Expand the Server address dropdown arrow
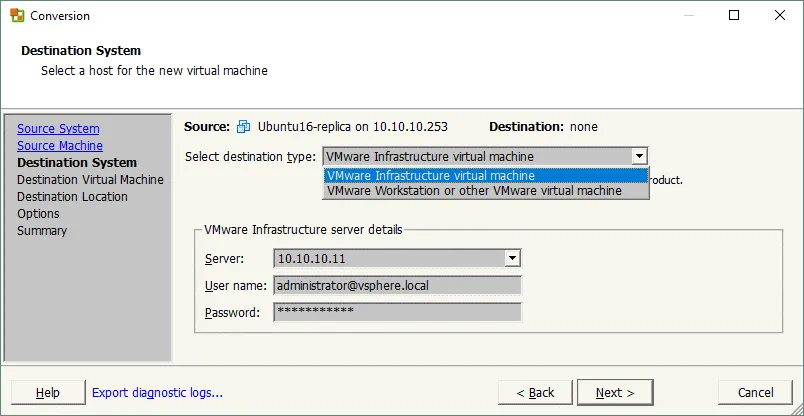 pyautogui.click(x=512, y=259)
